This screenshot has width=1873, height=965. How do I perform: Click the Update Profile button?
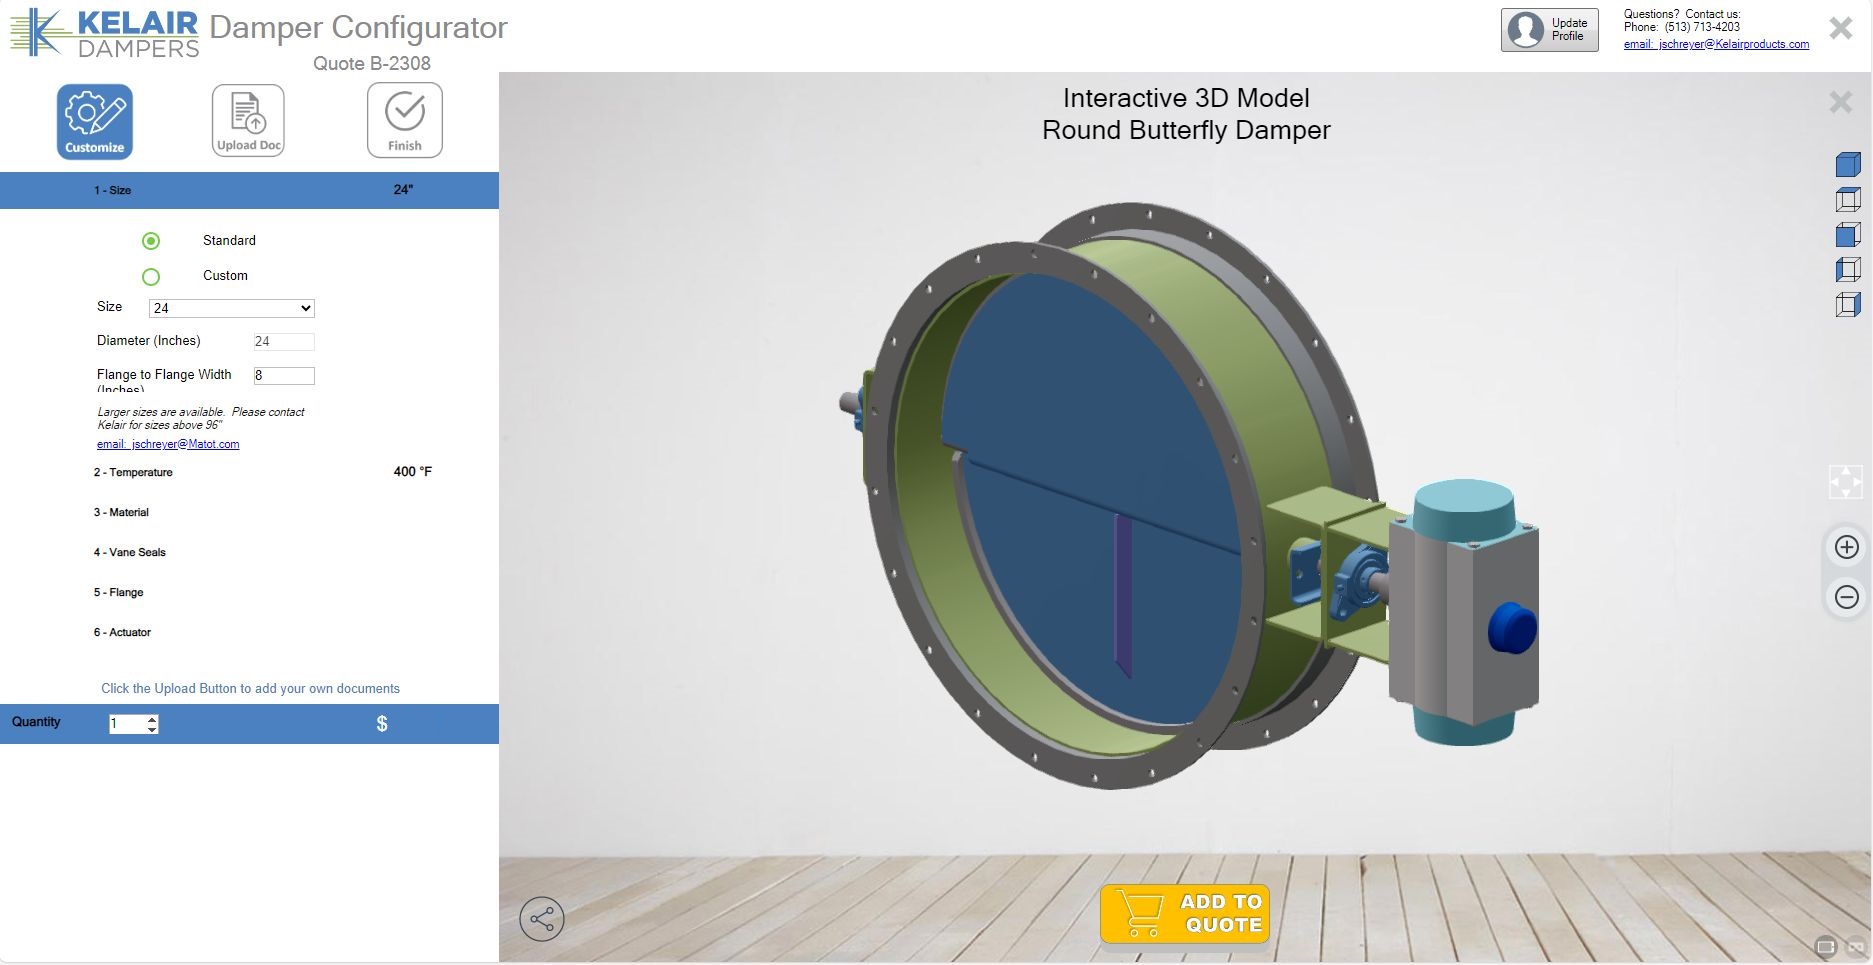pos(1549,30)
